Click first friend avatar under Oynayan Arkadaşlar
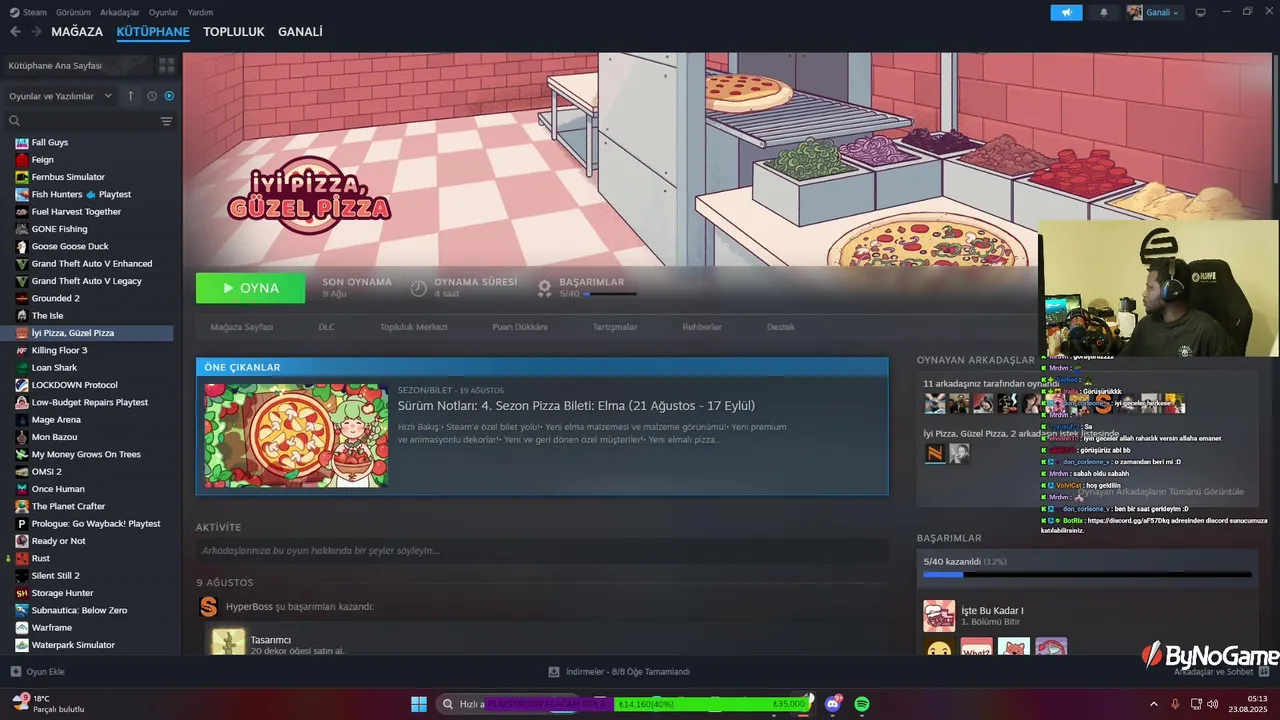 pyautogui.click(x=935, y=403)
